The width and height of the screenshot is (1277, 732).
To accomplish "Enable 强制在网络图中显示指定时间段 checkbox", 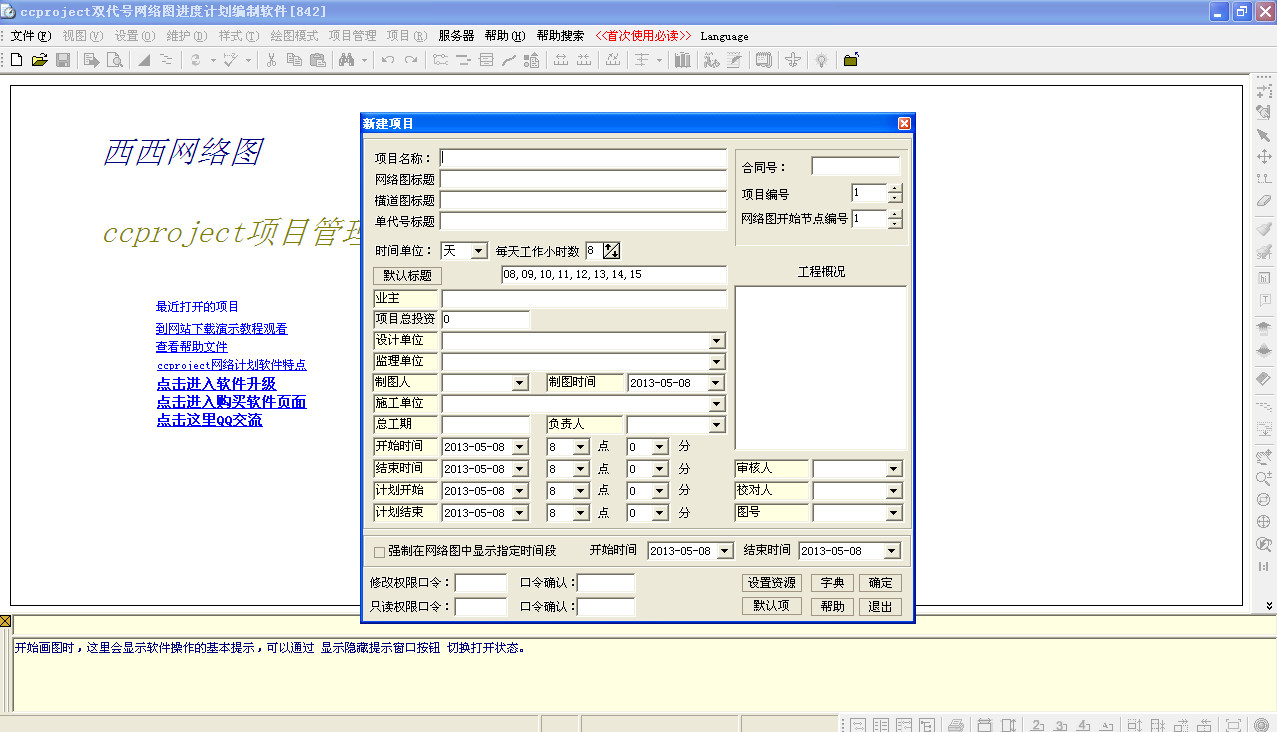I will point(378,550).
